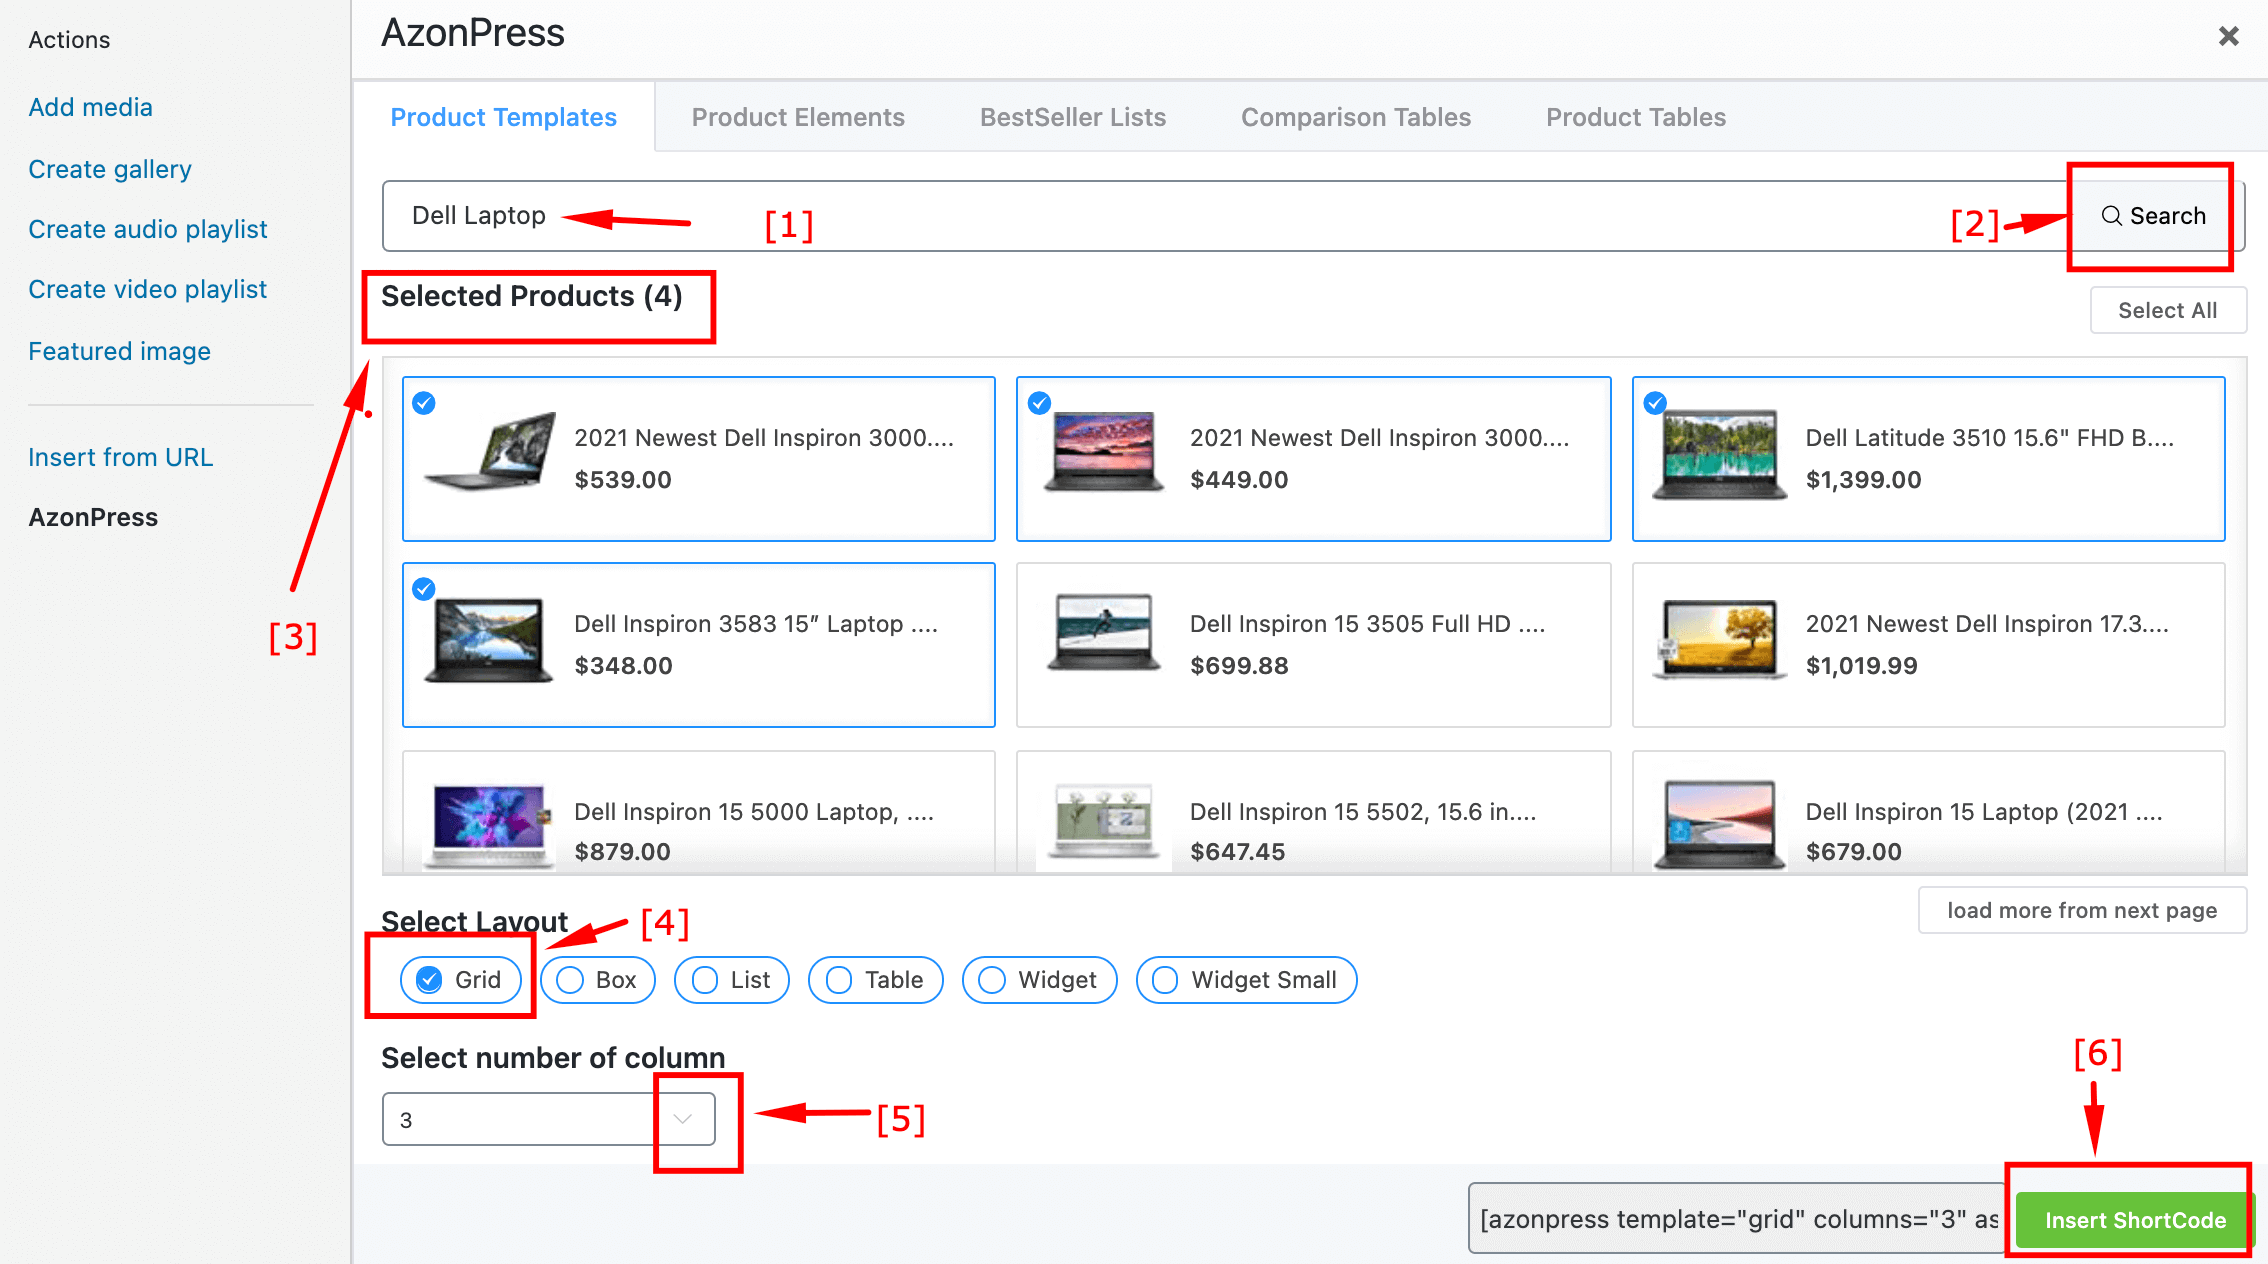
Task: Click Dell Inspiron 3583 laptop thumbnail
Action: (x=489, y=641)
